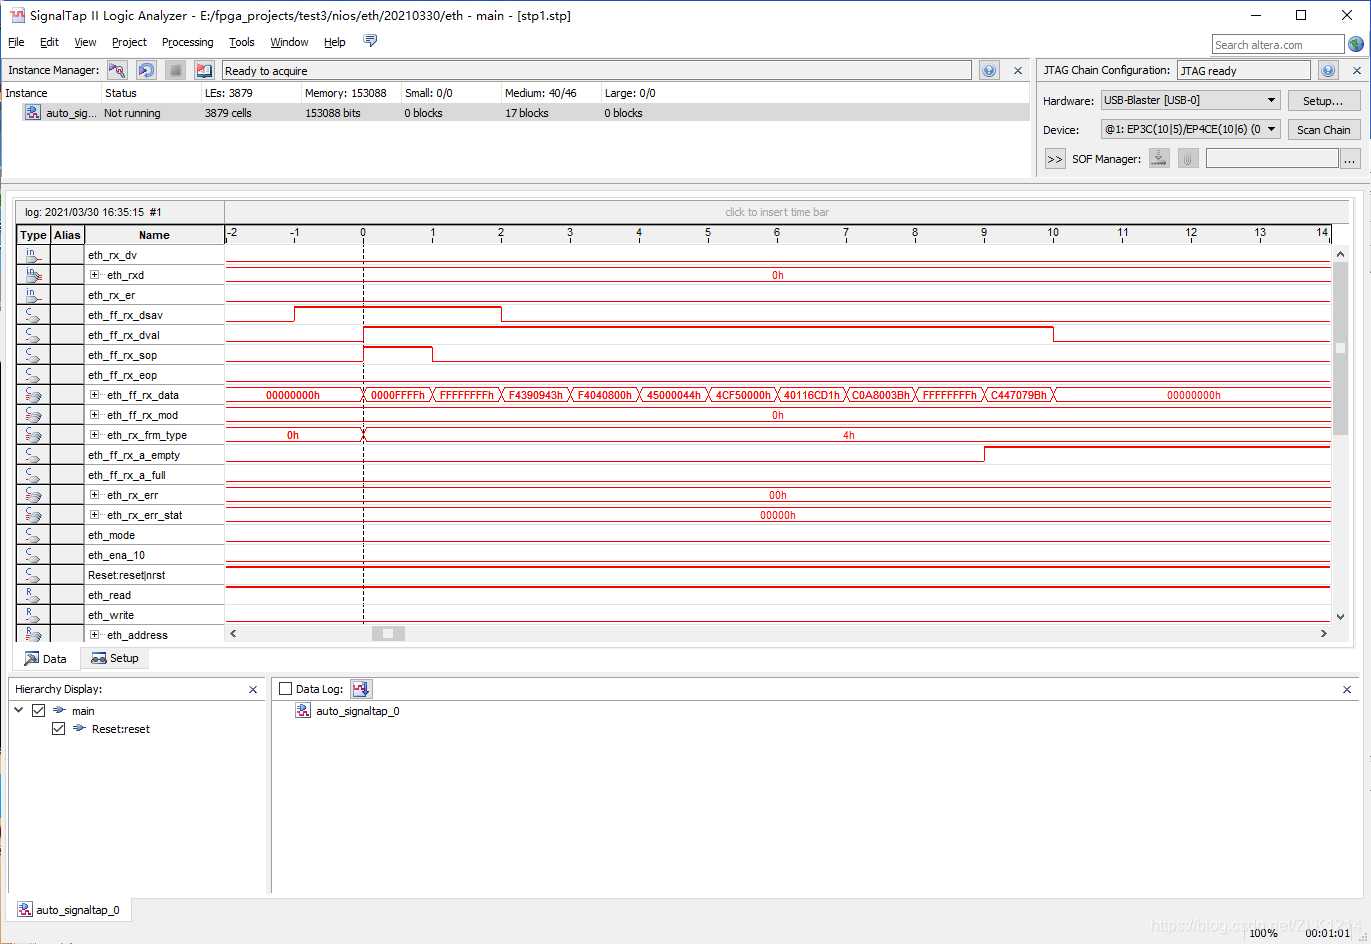Click the SOF Manager file path field
Viewport: 1371px width, 944px height.
coord(1272,158)
